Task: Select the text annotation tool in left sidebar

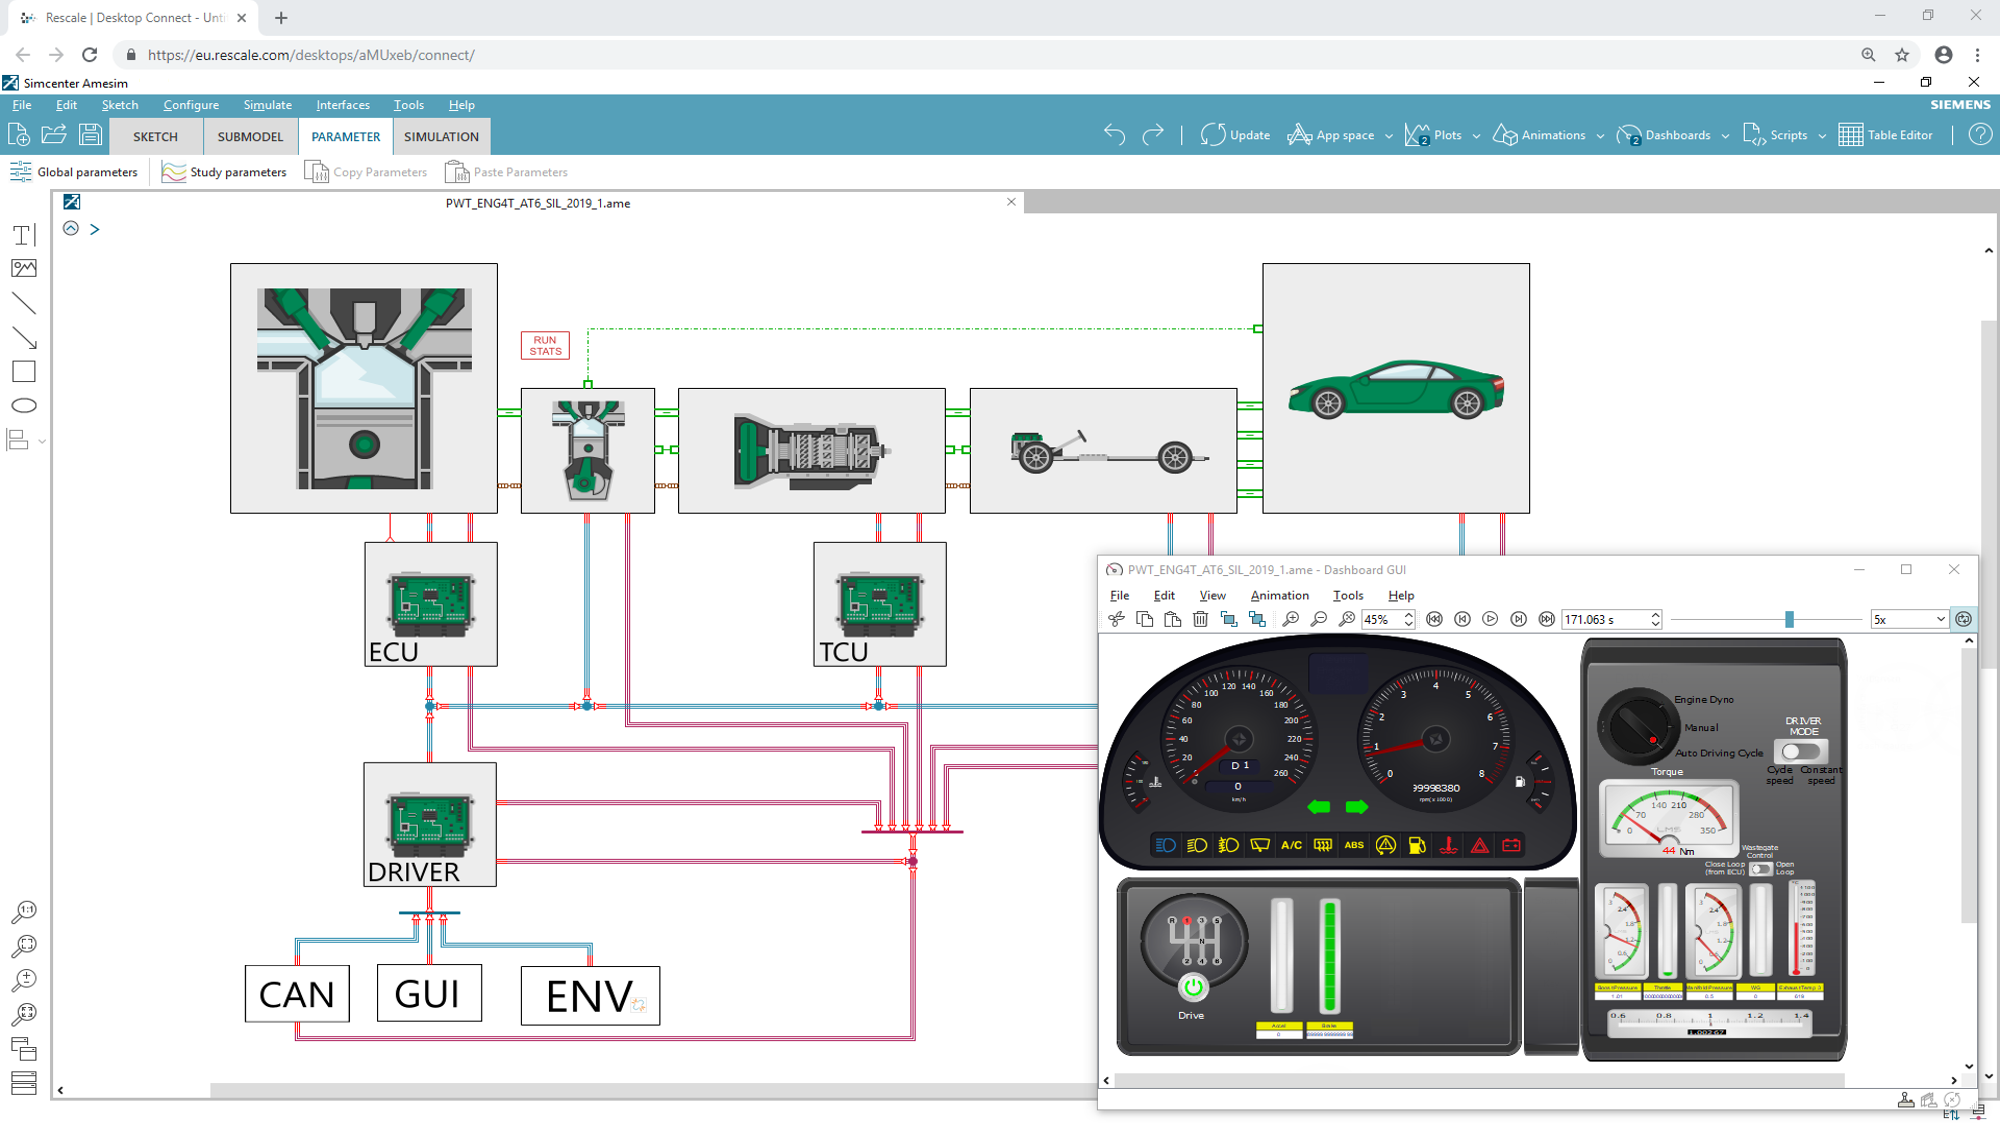Action: [x=24, y=235]
